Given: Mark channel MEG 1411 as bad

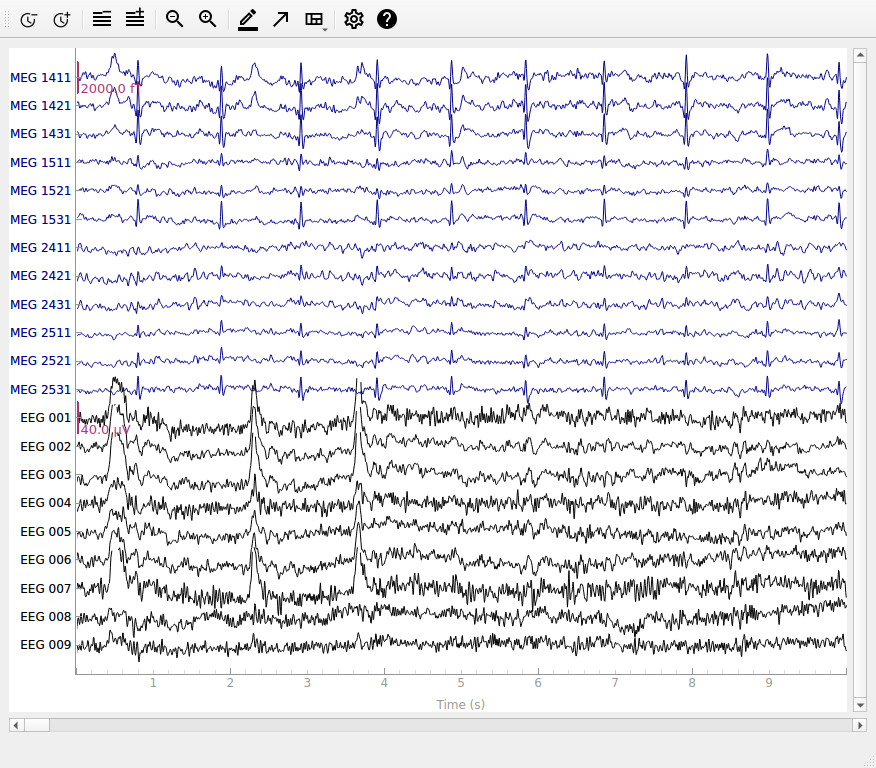Looking at the screenshot, I should pyautogui.click(x=40, y=78).
